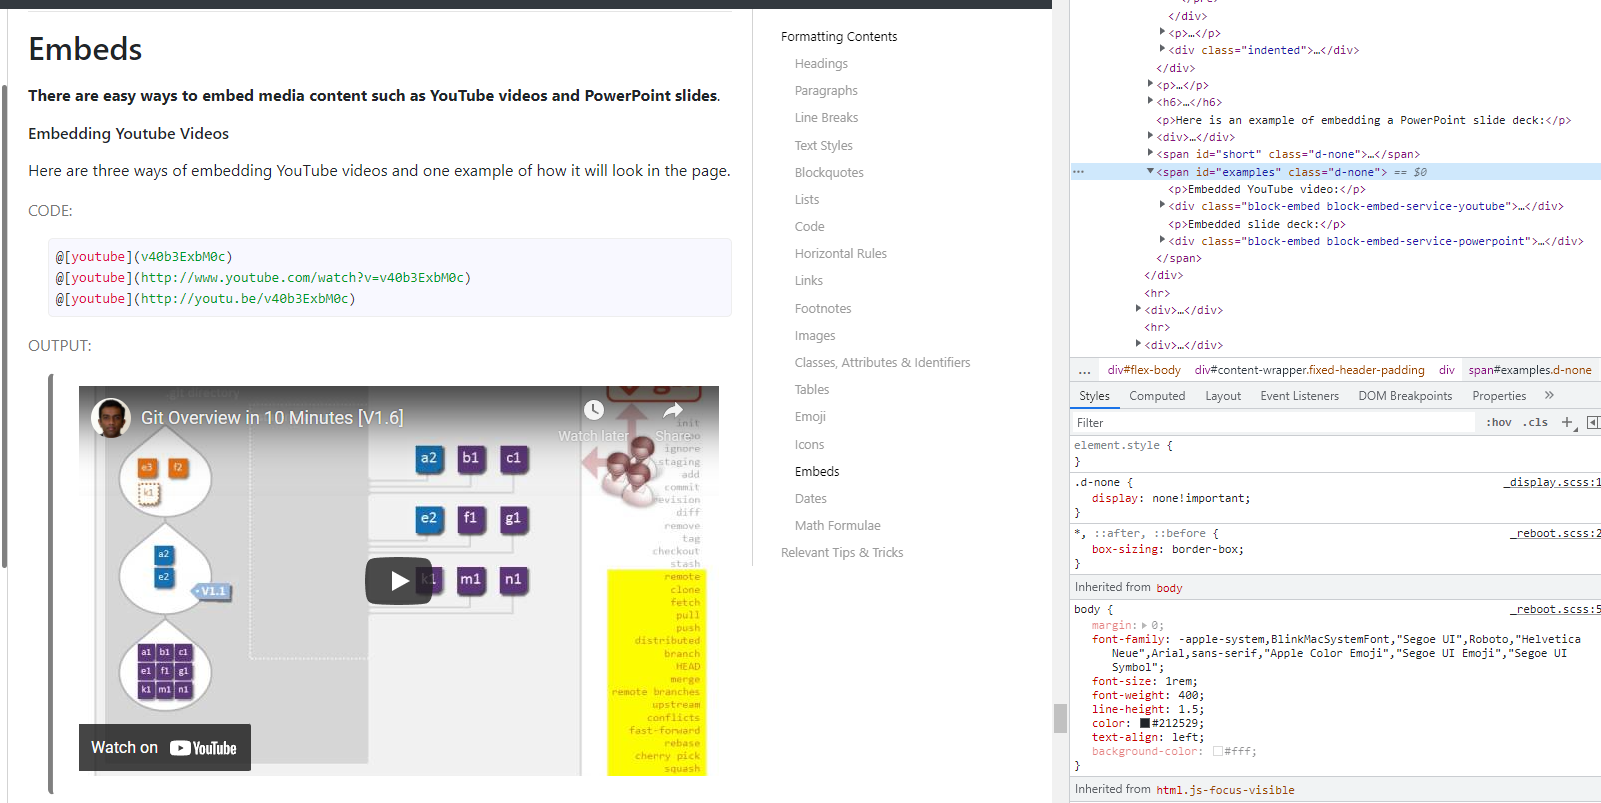Open the Properties tab
Viewport: 1601px width, 803px height.
coord(1499,396)
